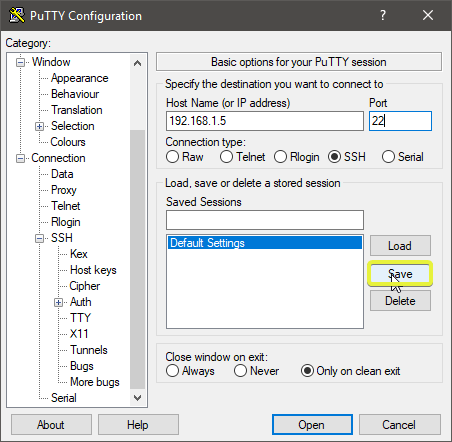This screenshot has height=442, width=452.
Task: Click the Cancel button
Action: point(400,425)
